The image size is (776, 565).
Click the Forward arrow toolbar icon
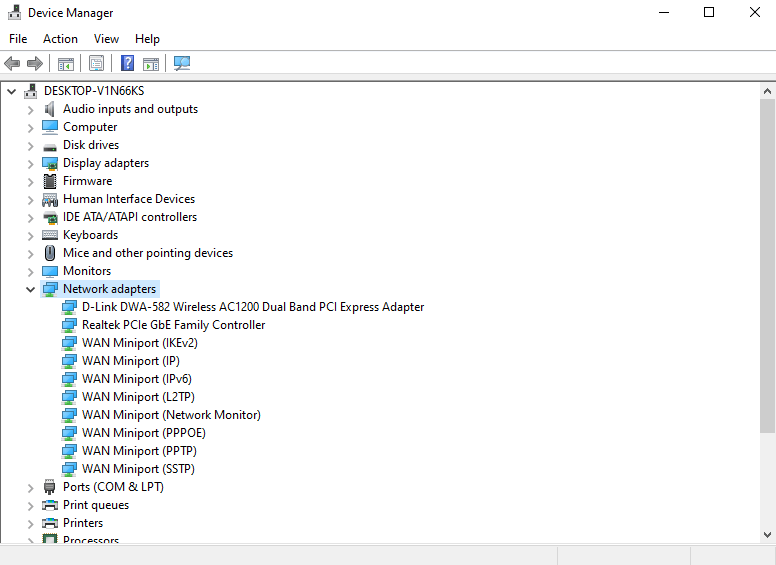click(x=35, y=63)
